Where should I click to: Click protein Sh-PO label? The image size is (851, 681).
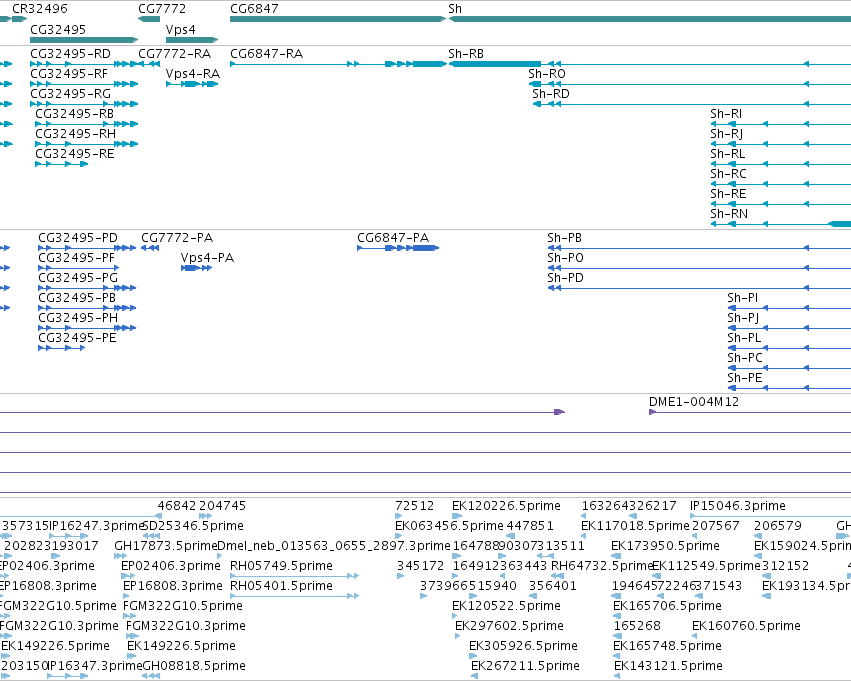pos(566,258)
